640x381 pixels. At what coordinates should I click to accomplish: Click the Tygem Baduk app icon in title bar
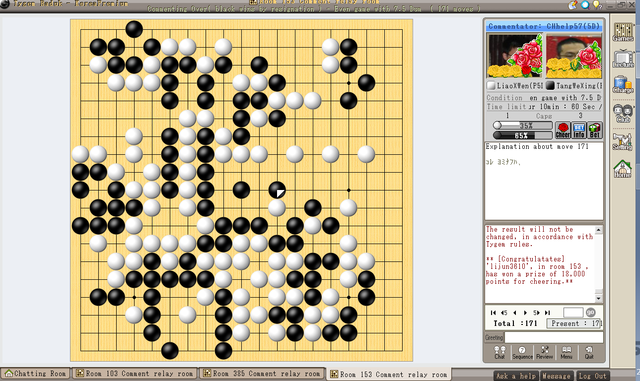pyautogui.click(x=5, y=4)
